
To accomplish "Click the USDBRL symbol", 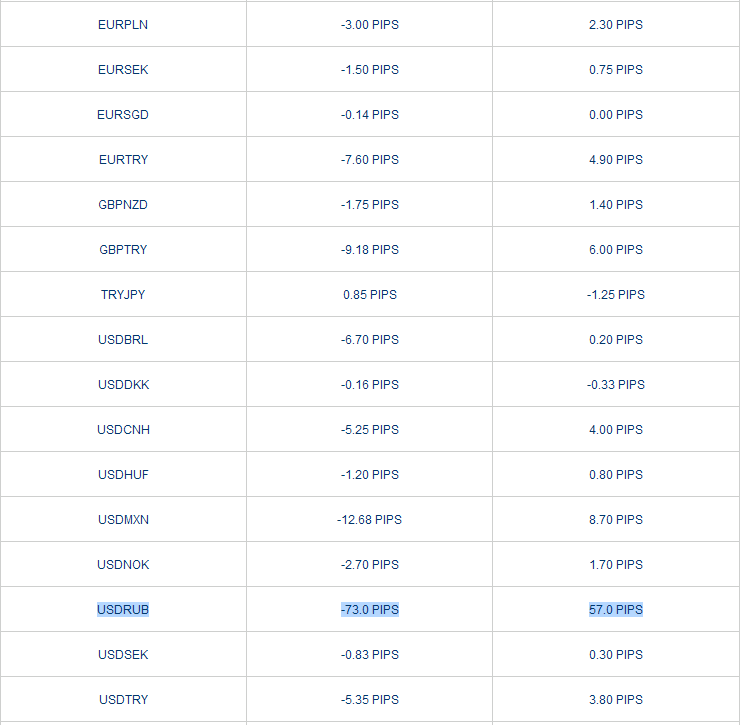I will tap(123, 339).
